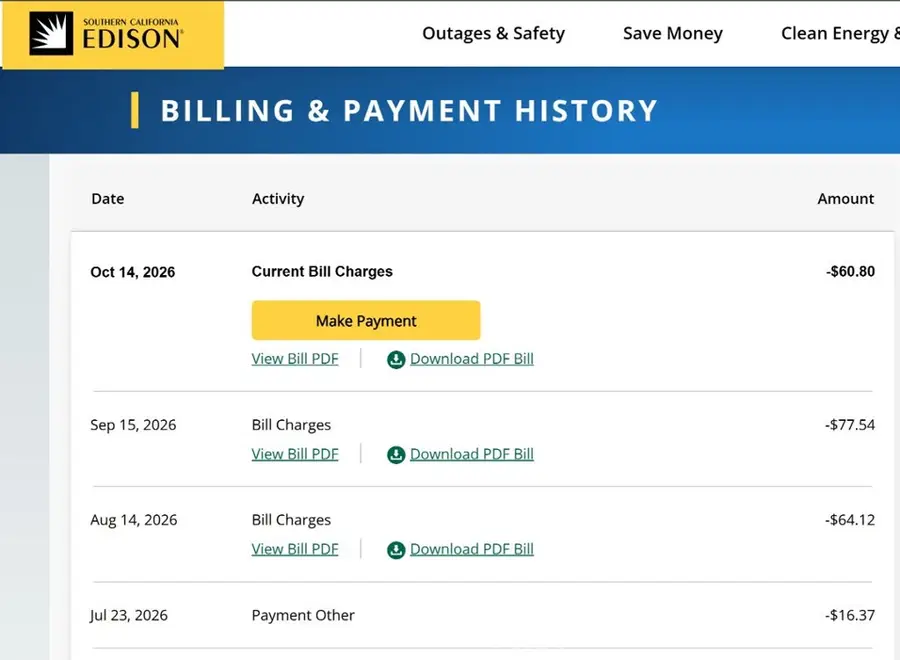900x660 pixels.
Task: Click the -$16.37 amount
Action: pyautogui.click(x=849, y=615)
